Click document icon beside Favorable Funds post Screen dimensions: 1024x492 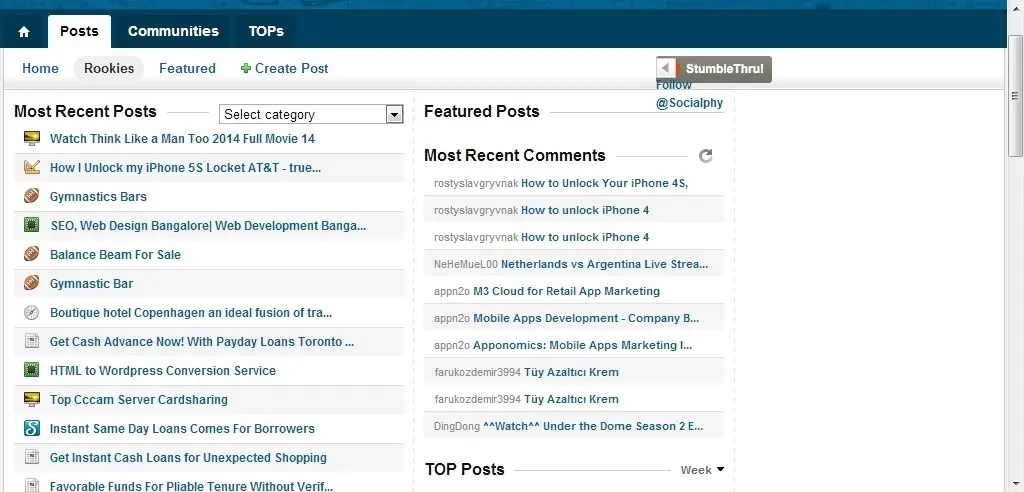pyautogui.click(x=31, y=486)
